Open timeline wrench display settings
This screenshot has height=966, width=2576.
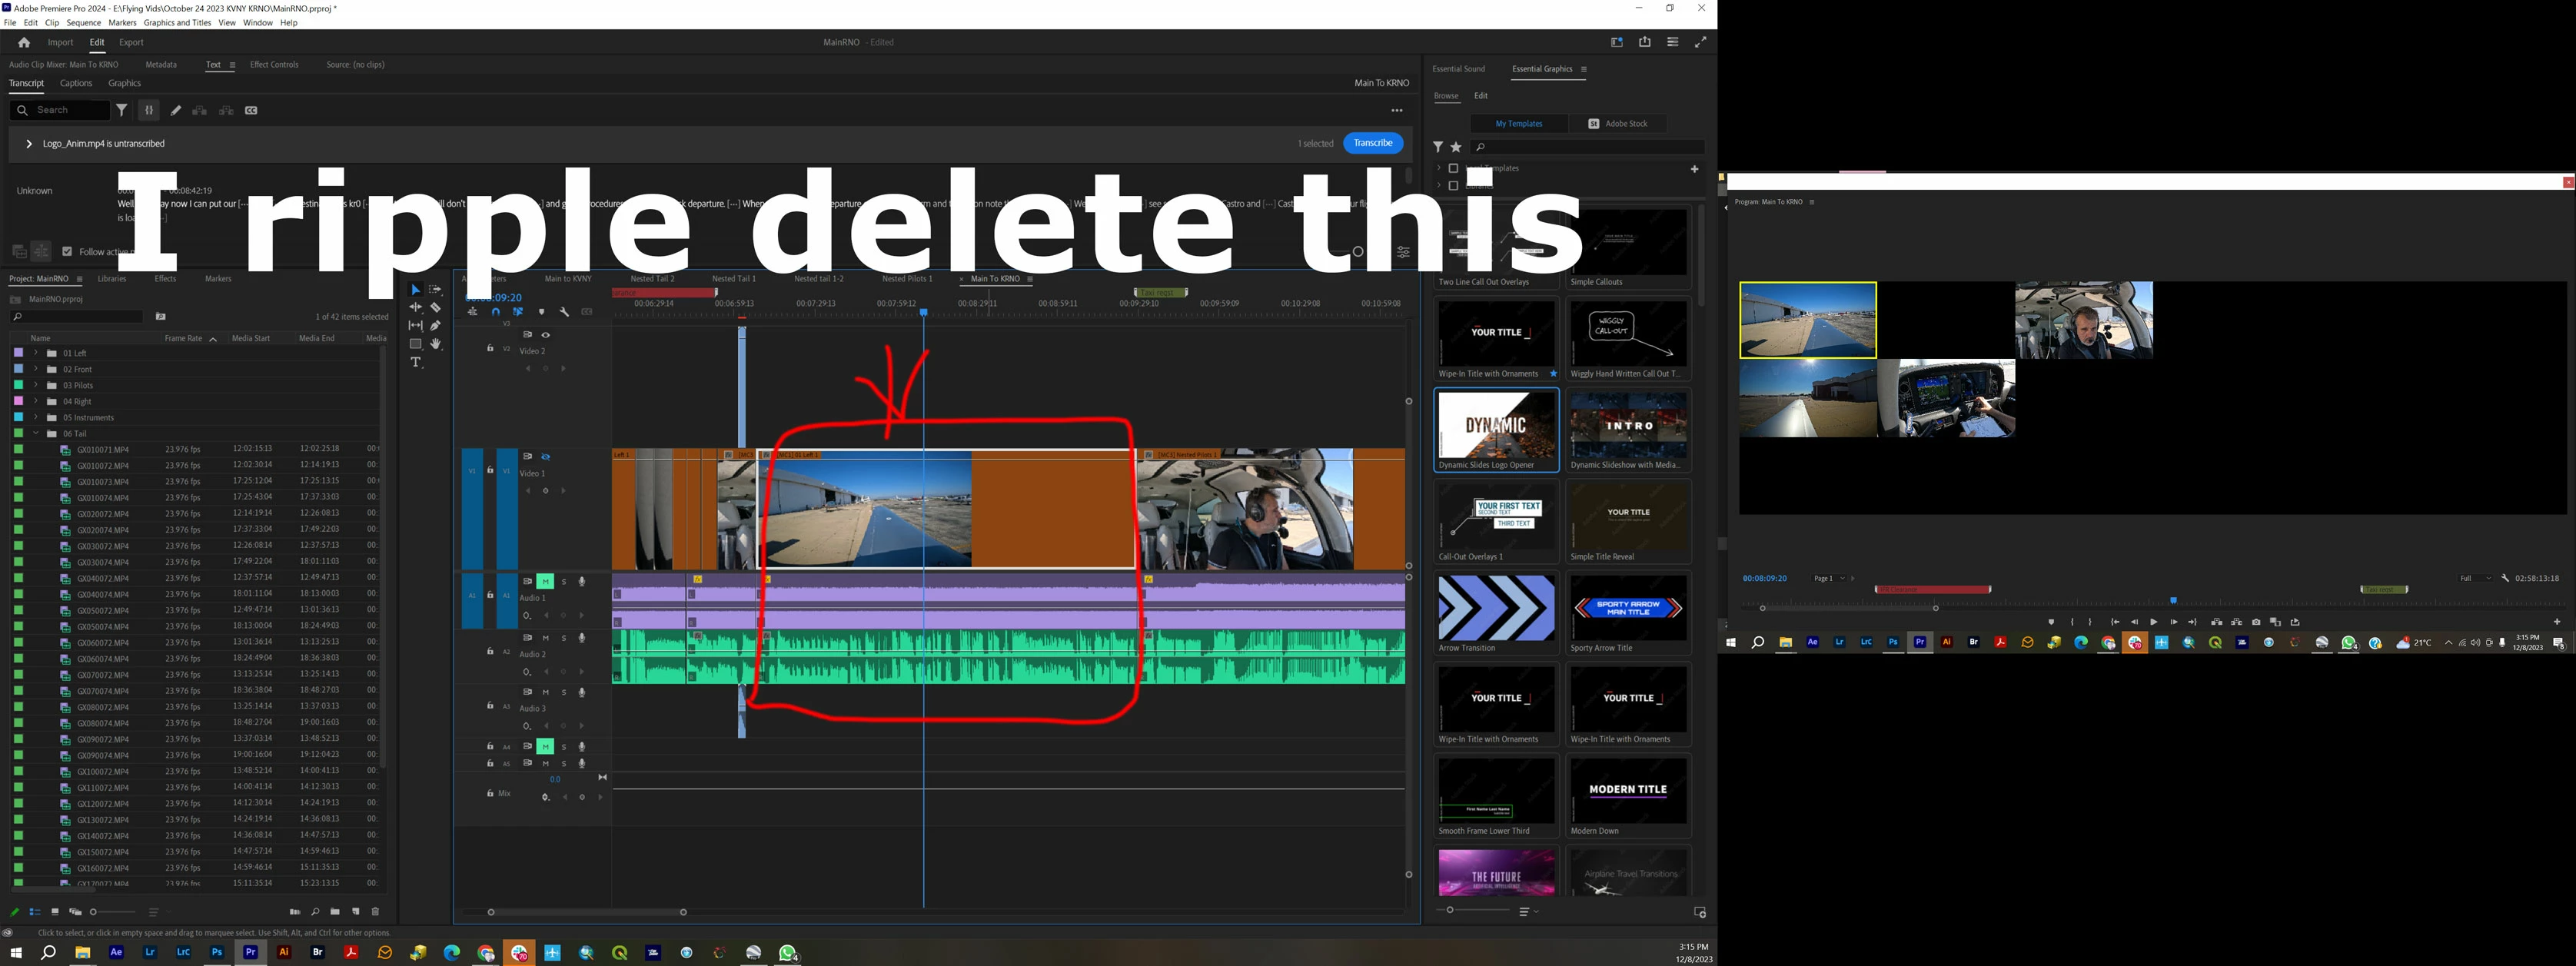(564, 312)
